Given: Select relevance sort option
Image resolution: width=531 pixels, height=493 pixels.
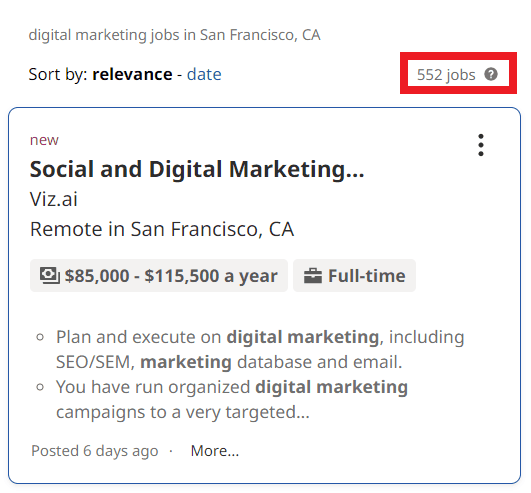Looking at the screenshot, I should (x=132, y=74).
